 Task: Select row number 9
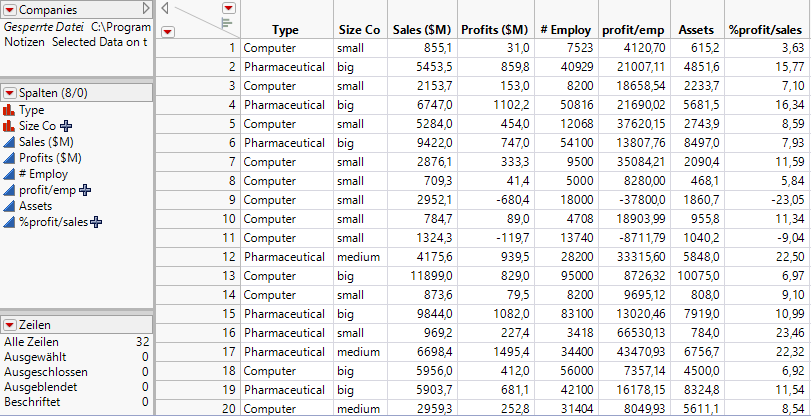198,200
